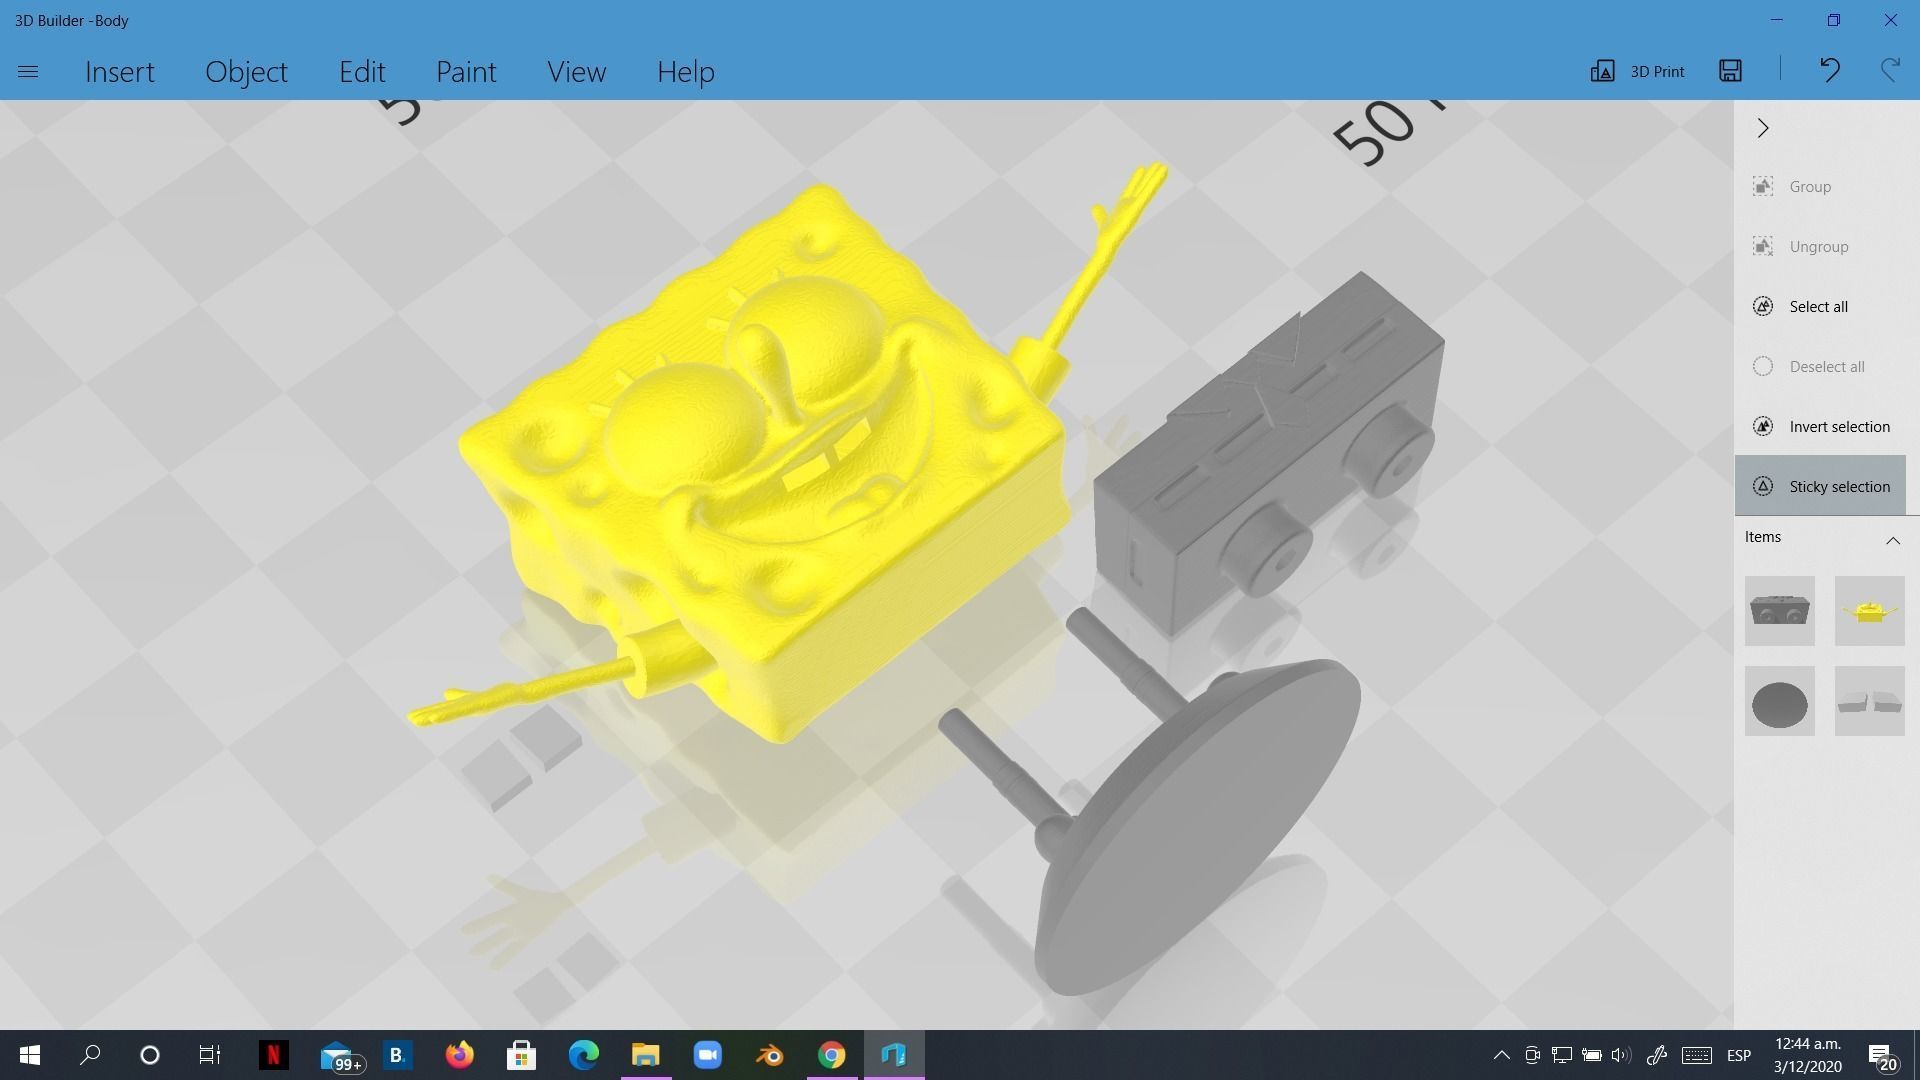Open the Object menu
1920x1080 pixels.
[x=246, y=72]
